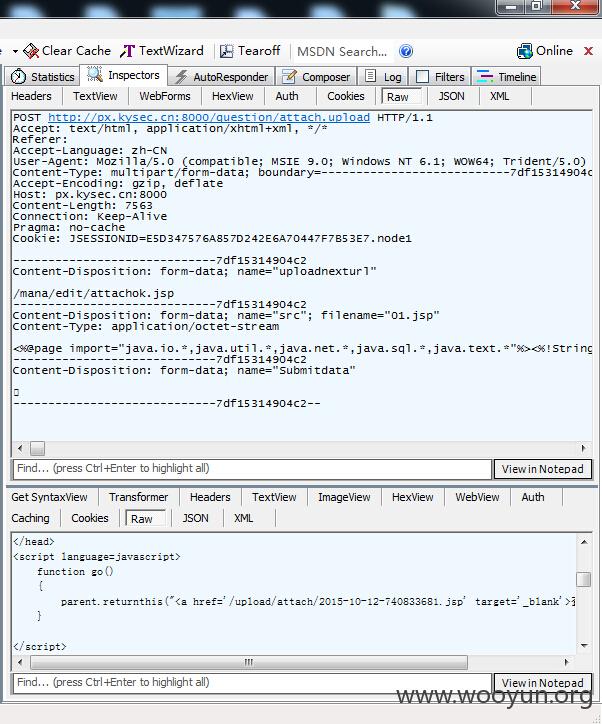
Task: Click in the MSDN Search box
Action: (342, 51)
